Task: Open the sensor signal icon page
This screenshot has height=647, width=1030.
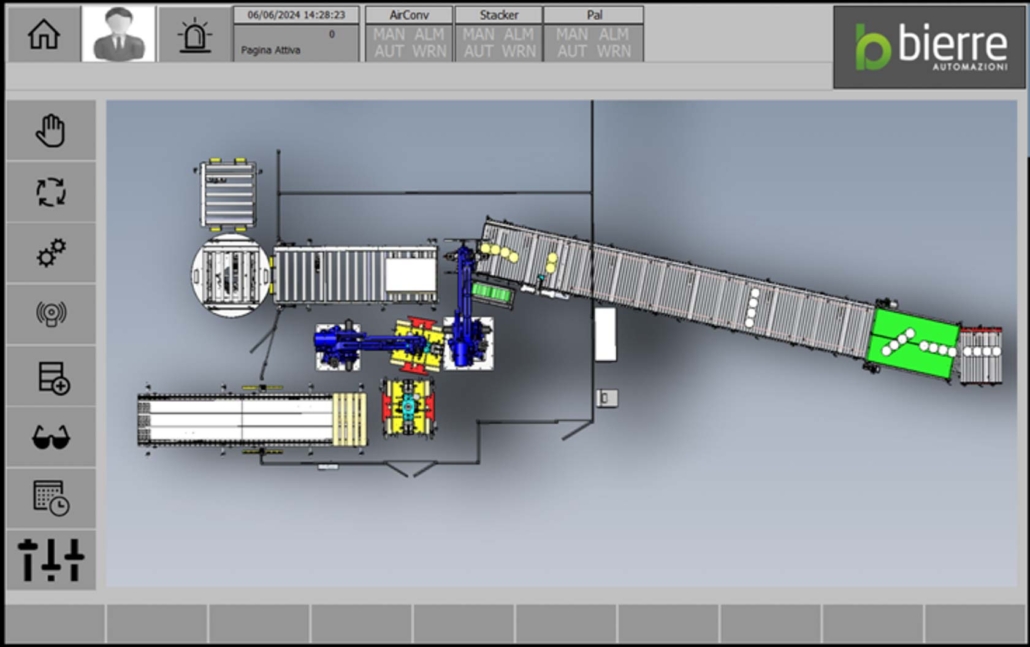Action: pos(51,314)
